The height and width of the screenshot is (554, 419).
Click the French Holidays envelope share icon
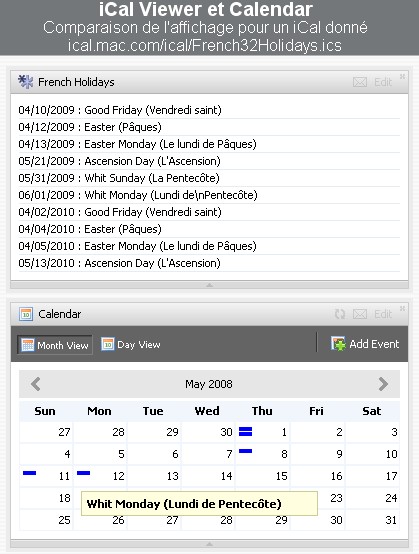point(360,82)
